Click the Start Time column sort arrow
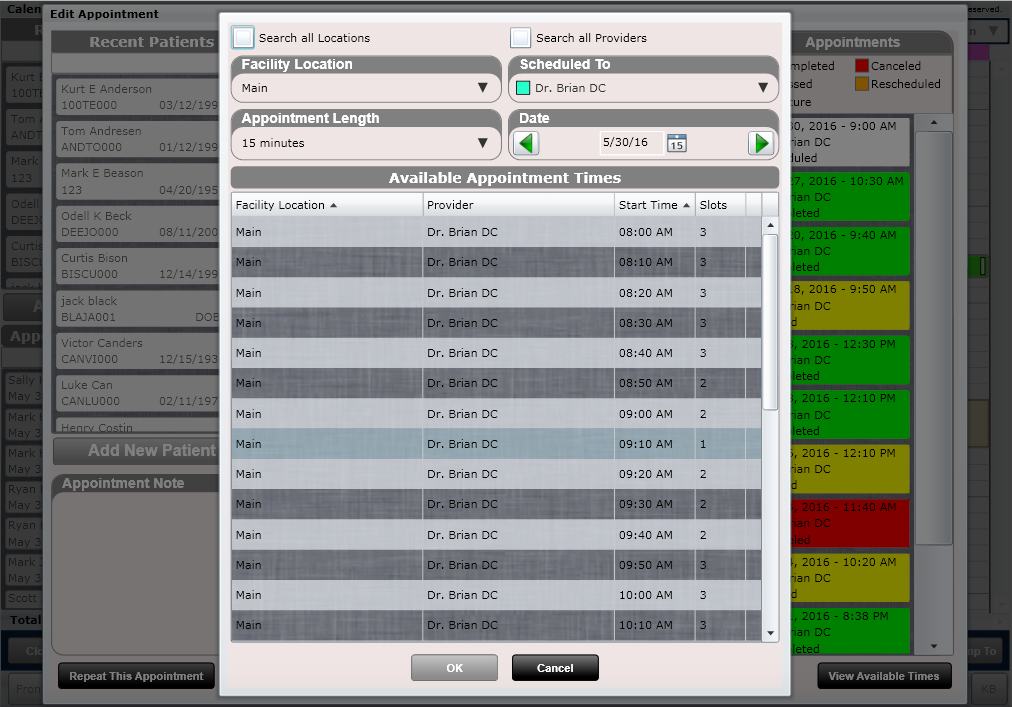Viewport: 1012px width, 707px height. (x=684, y=204)
